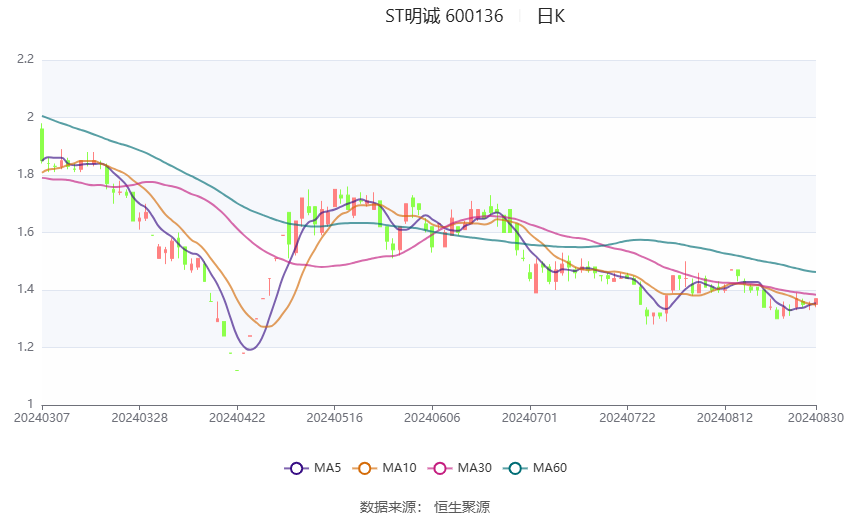Click the 日K chart type label
Image resolution: width=850 pixels, height=517 pixels.
click(551, 16)
